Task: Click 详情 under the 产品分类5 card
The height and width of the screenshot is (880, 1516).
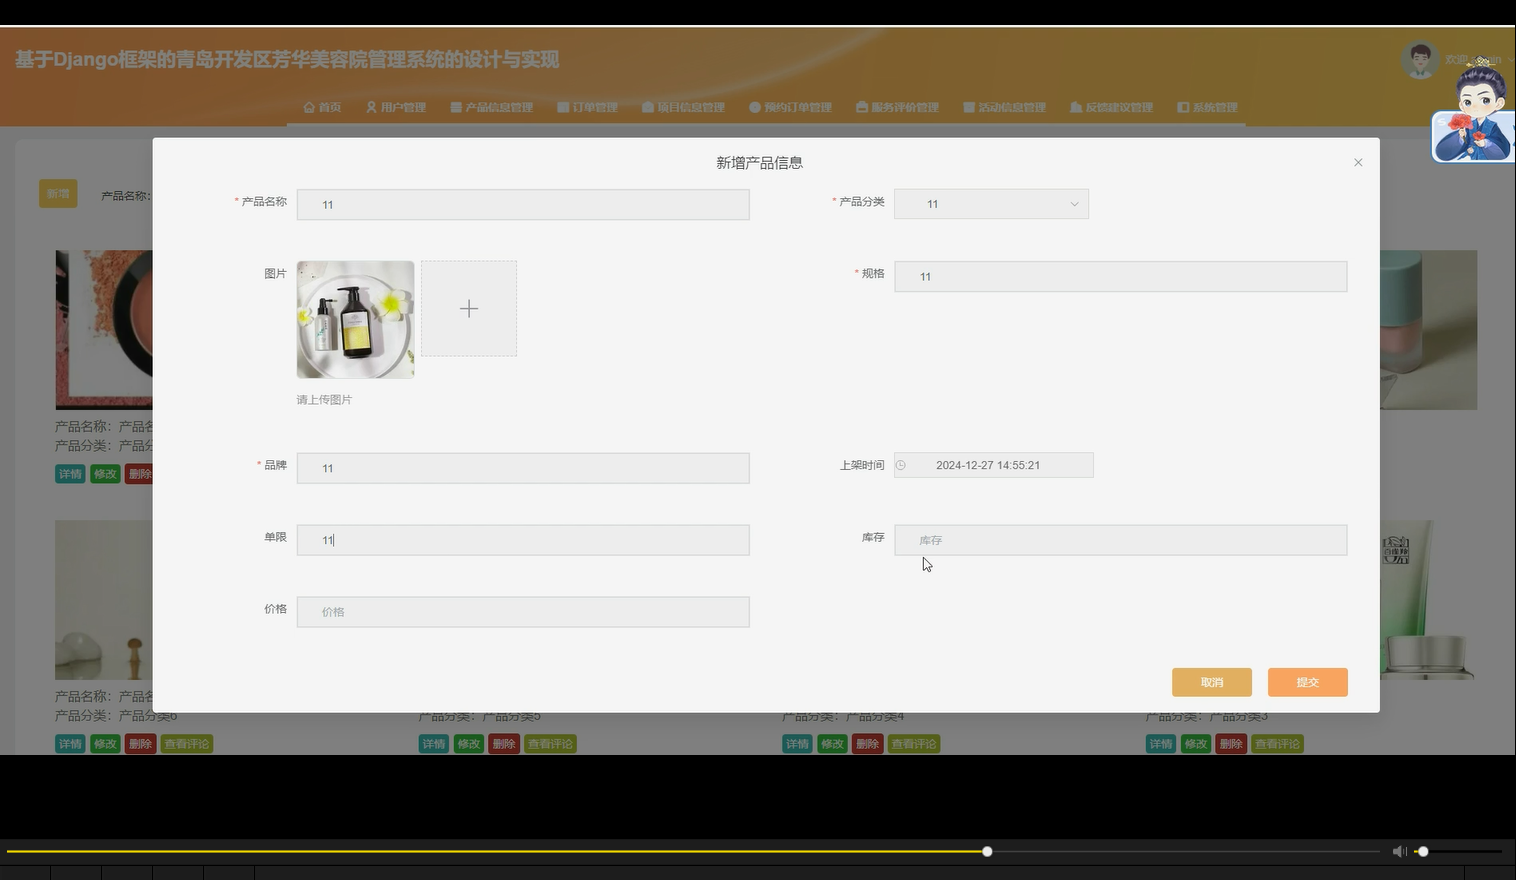Action: click(x=433, y=744)
